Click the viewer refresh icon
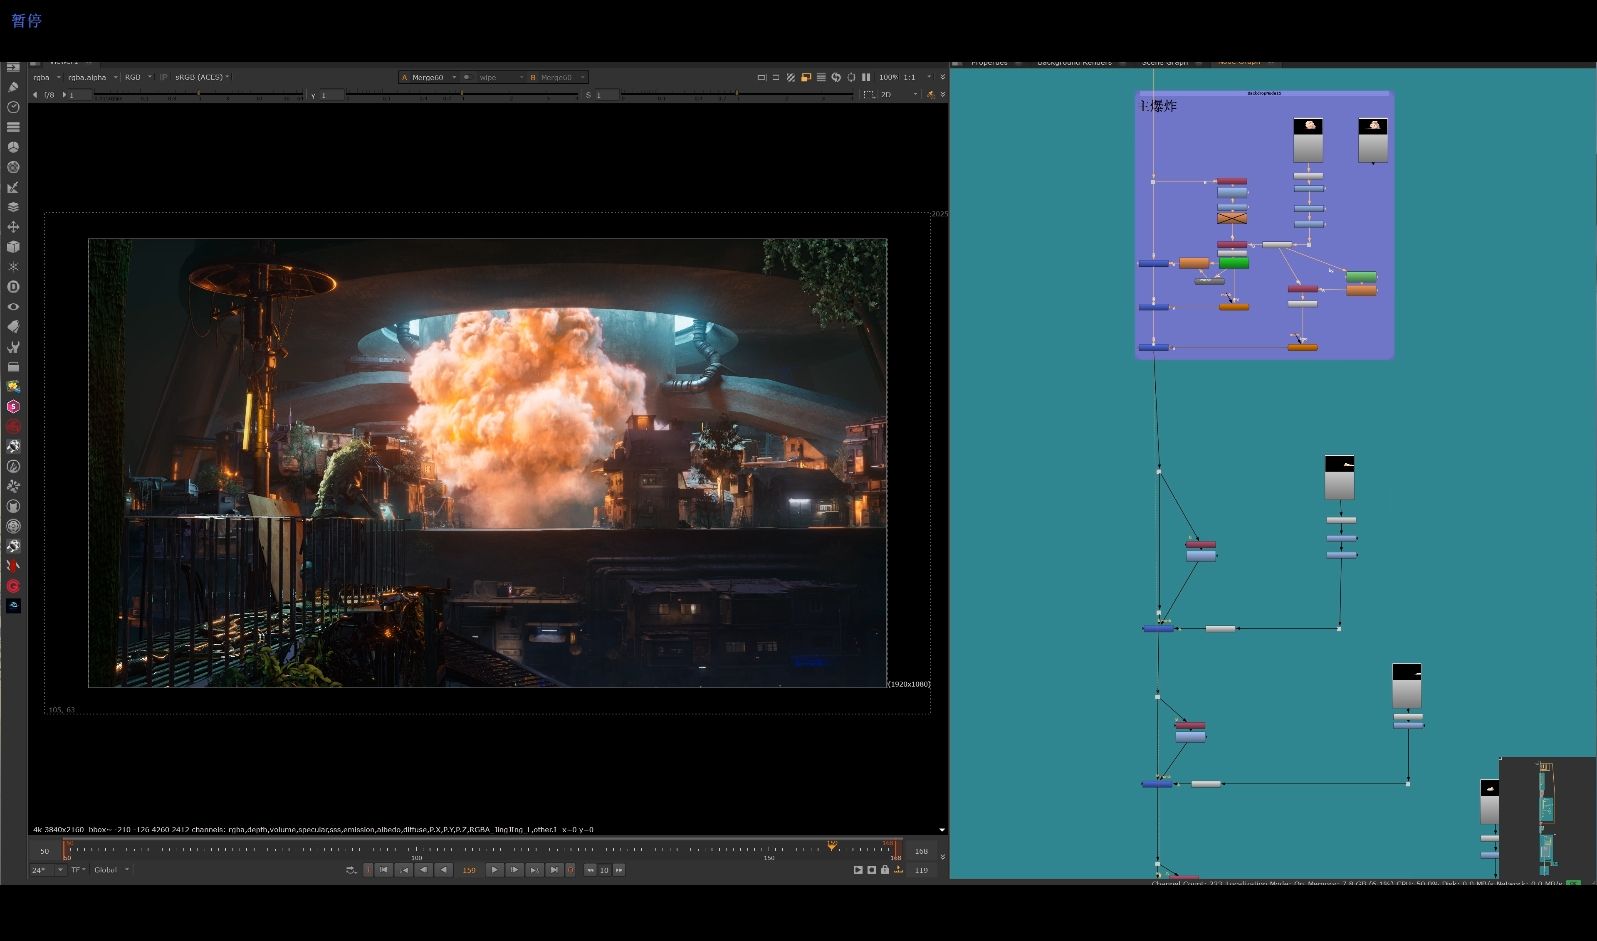 836,77
